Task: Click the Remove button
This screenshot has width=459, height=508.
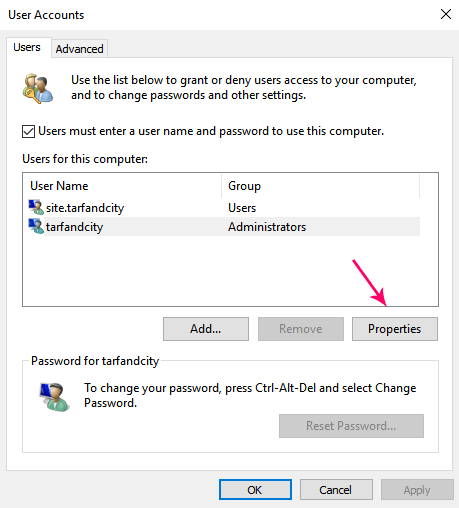Action: click(301, 329)
